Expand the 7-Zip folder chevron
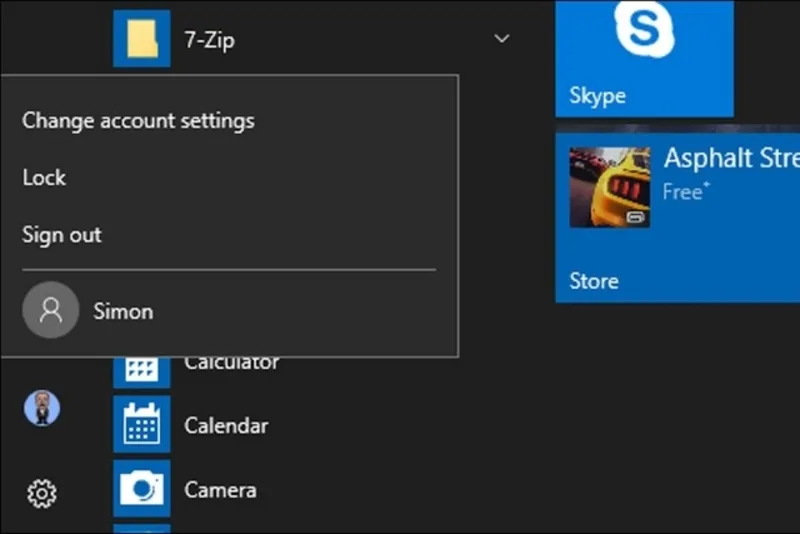This screenshot has width=800, height=534. pyautogui.click(x=502, y=39)
